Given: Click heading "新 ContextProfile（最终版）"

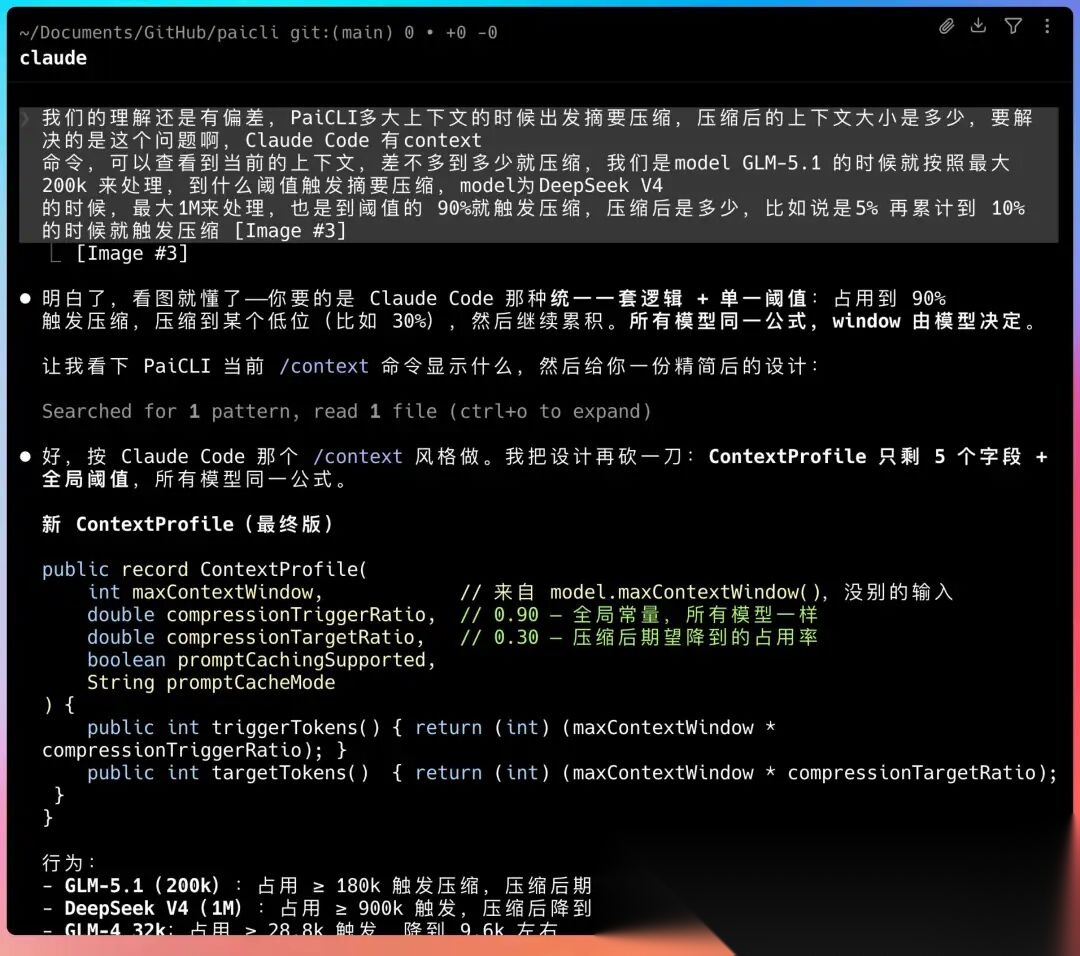Looking at the screenshot, I should [188, 524].
